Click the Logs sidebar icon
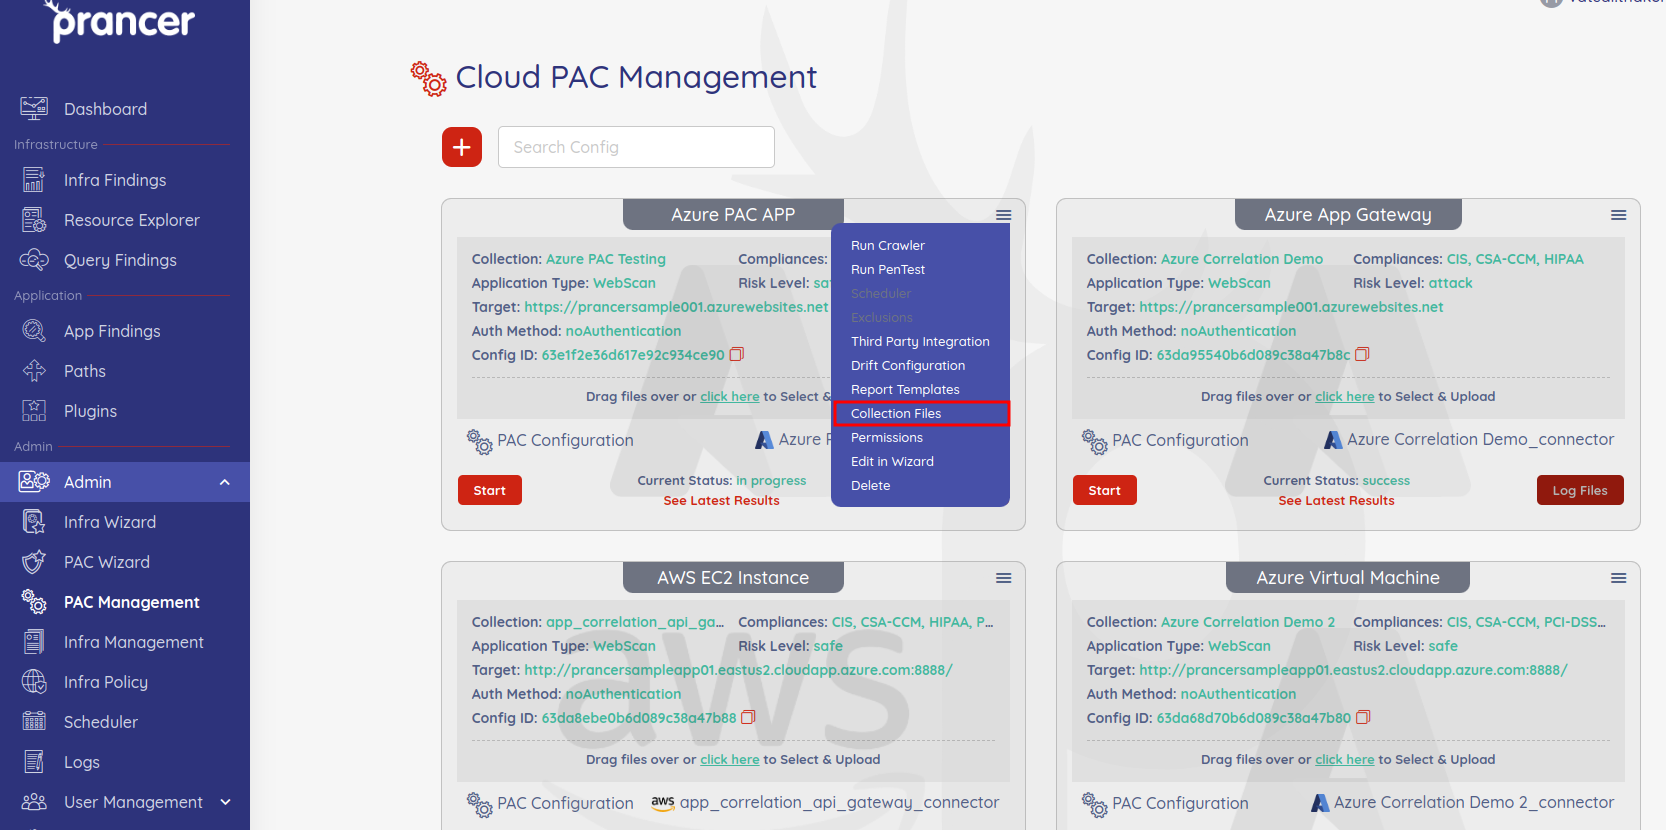 [x=34, y=761]
